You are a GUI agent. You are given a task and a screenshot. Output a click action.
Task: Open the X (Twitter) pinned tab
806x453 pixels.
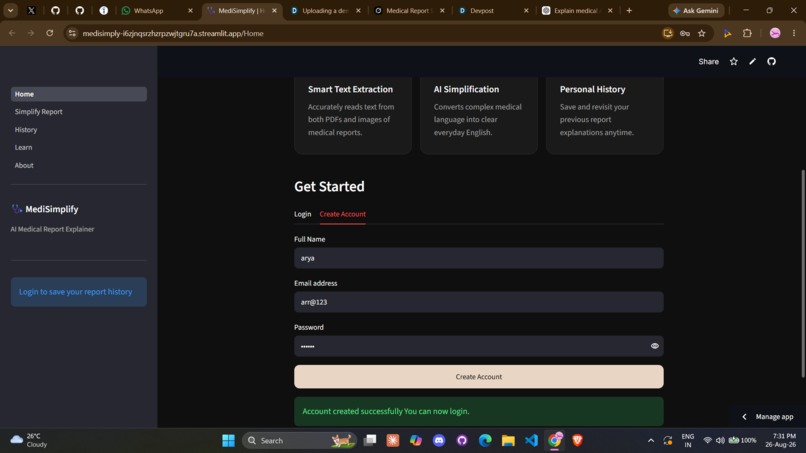click(x=31, y=10)
